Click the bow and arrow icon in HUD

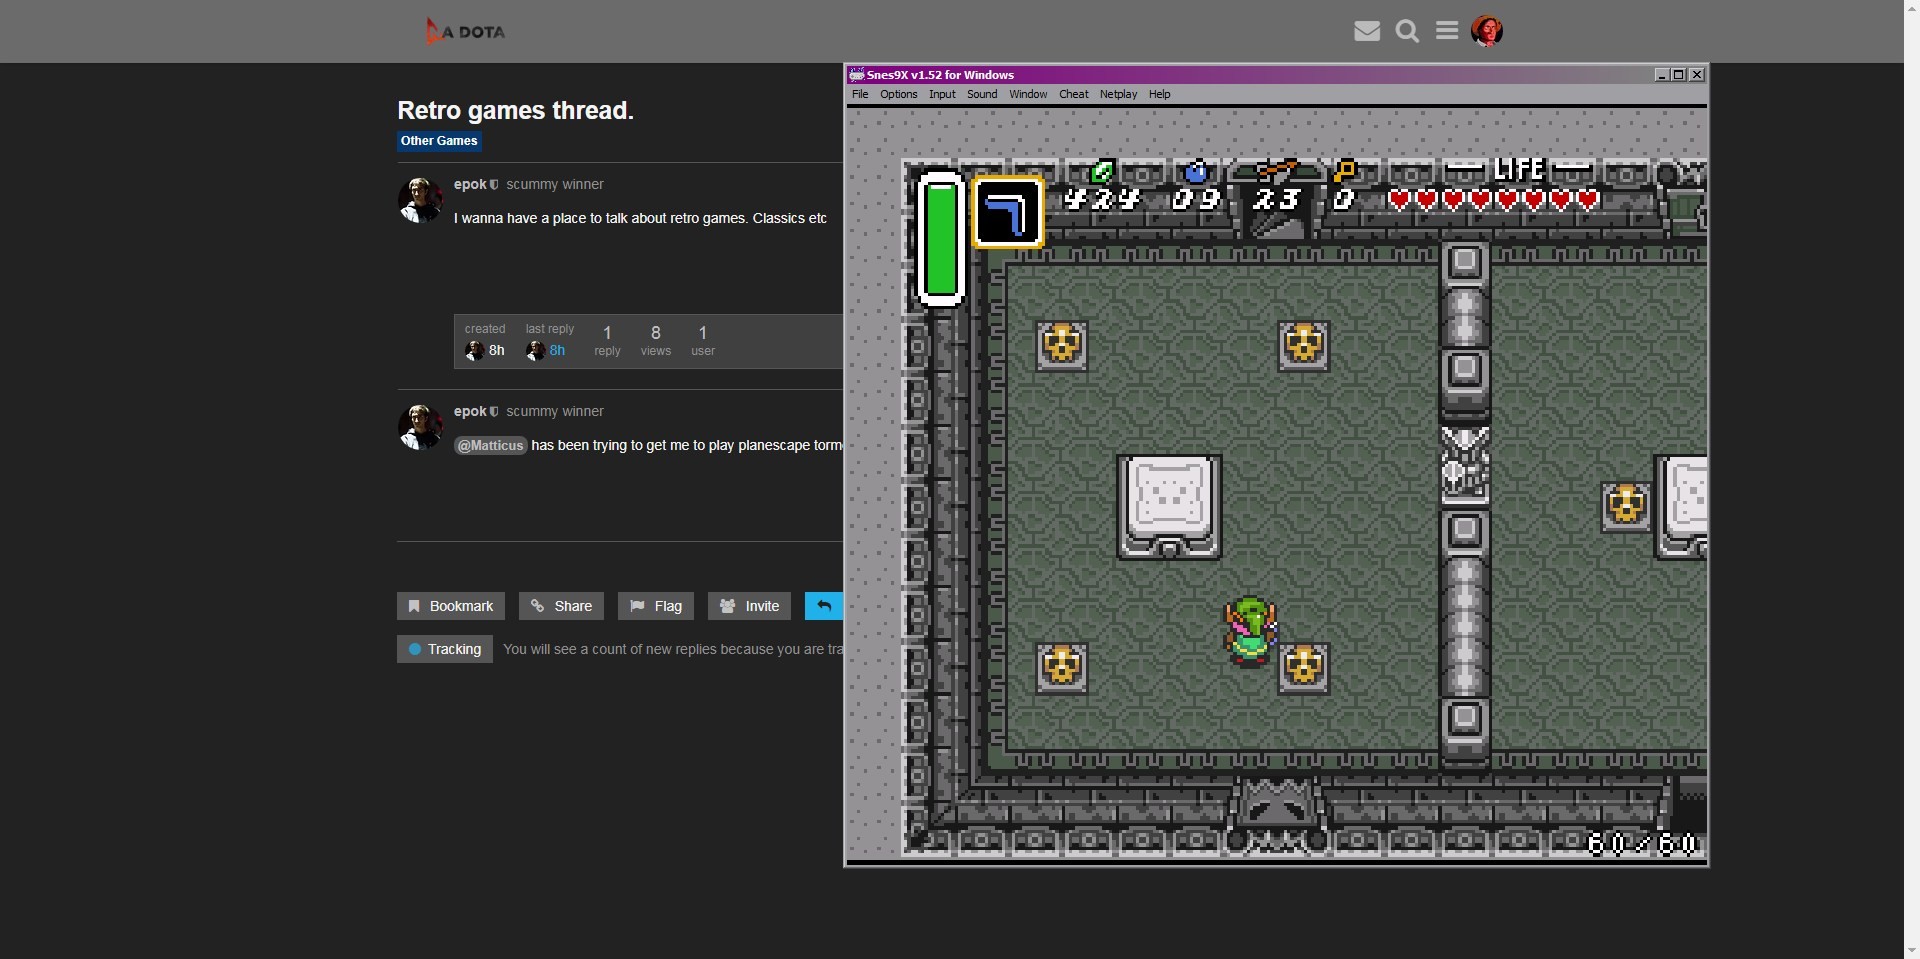pos(1277,170)
